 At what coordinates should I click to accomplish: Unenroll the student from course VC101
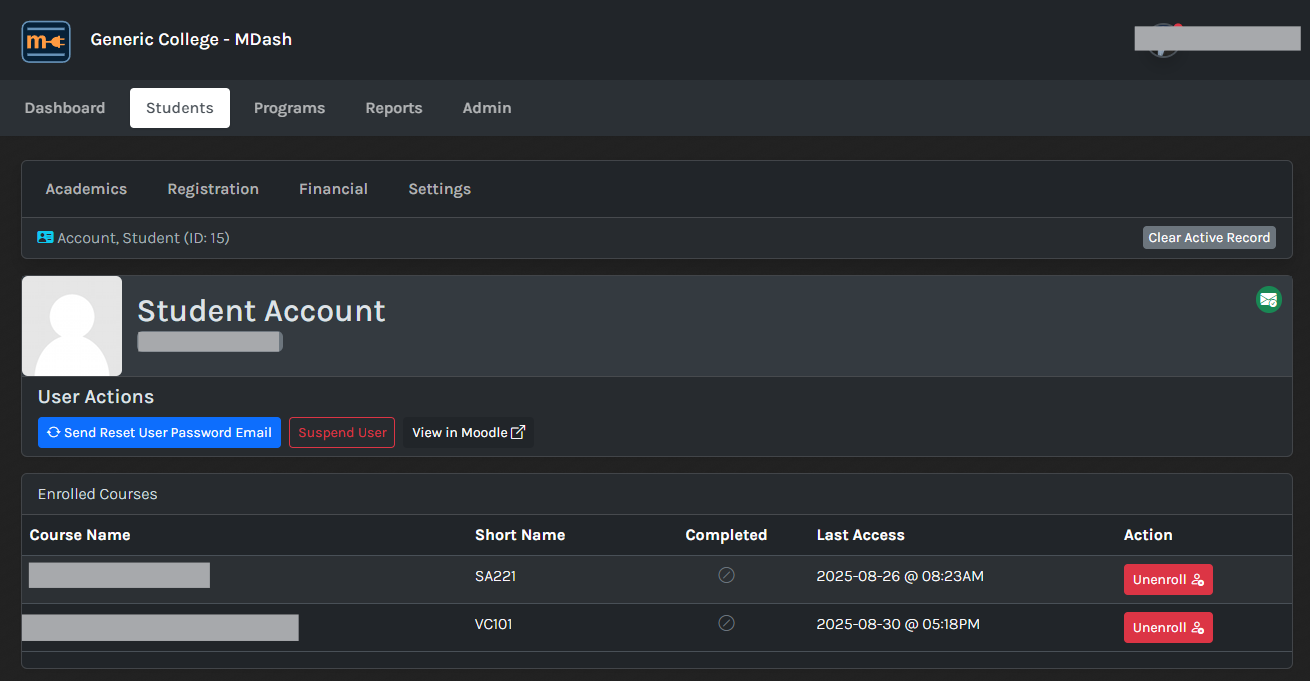point(1167,628)
